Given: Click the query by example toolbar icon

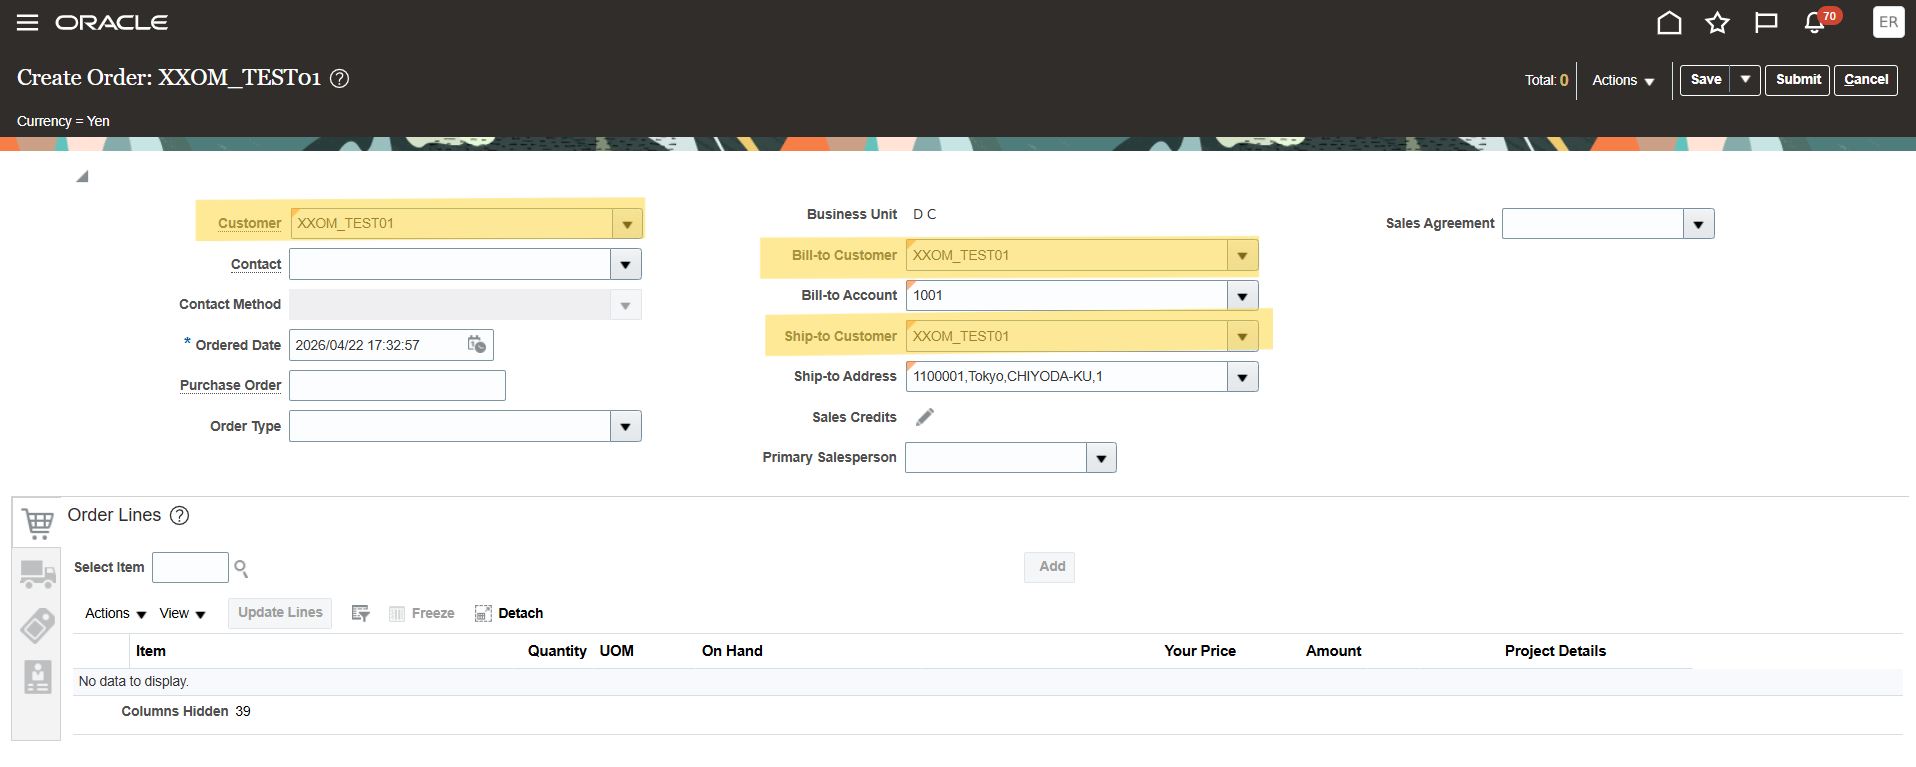Looking at the screenshot, I should [x=361, y=613].
